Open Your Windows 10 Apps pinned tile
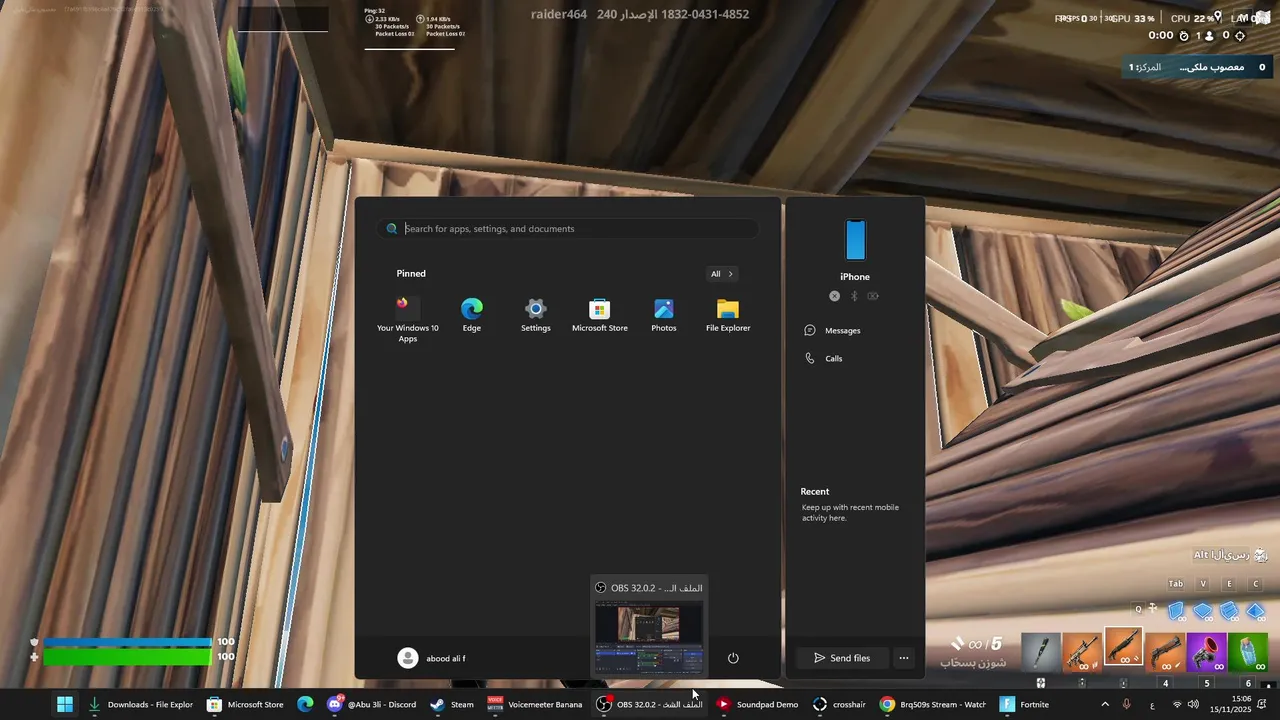Image resolution: width=1280 pixels, height=720 pixels. pyautogui.click(x=407, y=320)
